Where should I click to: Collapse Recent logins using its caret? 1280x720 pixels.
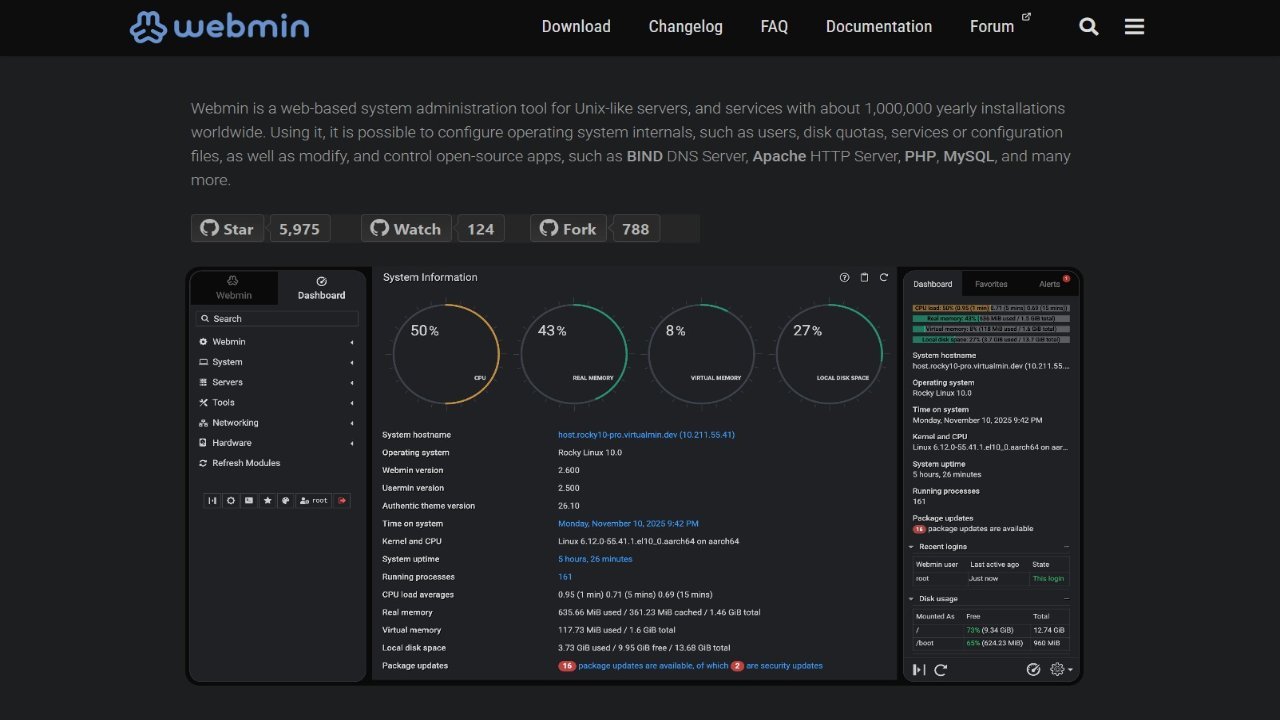[x=911, y=547]
